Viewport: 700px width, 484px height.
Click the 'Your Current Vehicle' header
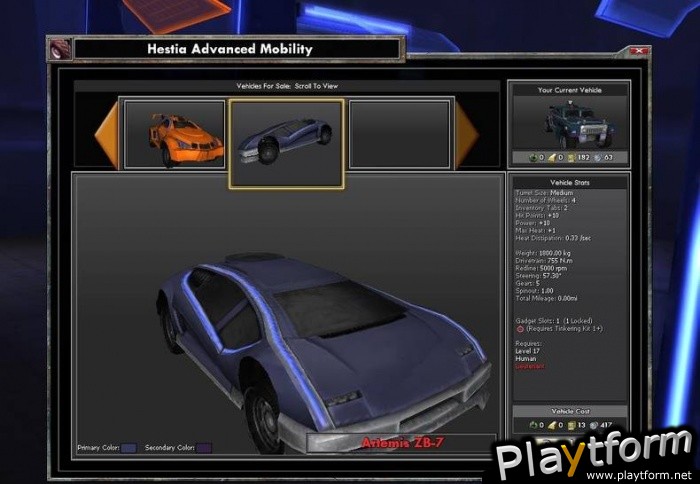tap(570, 90)
